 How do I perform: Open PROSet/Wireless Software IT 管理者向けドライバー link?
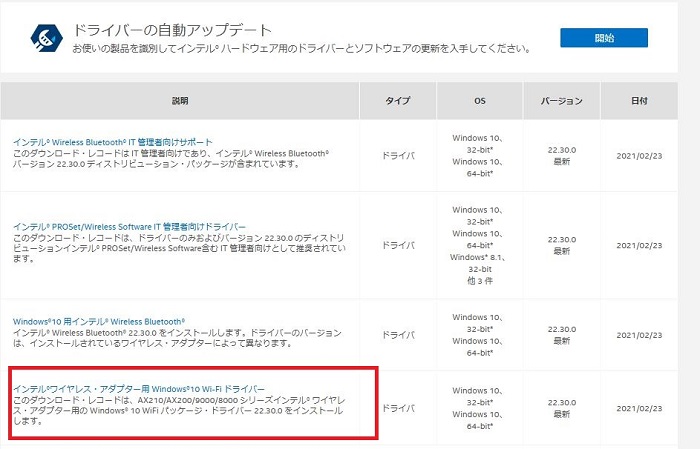point(129,227)
